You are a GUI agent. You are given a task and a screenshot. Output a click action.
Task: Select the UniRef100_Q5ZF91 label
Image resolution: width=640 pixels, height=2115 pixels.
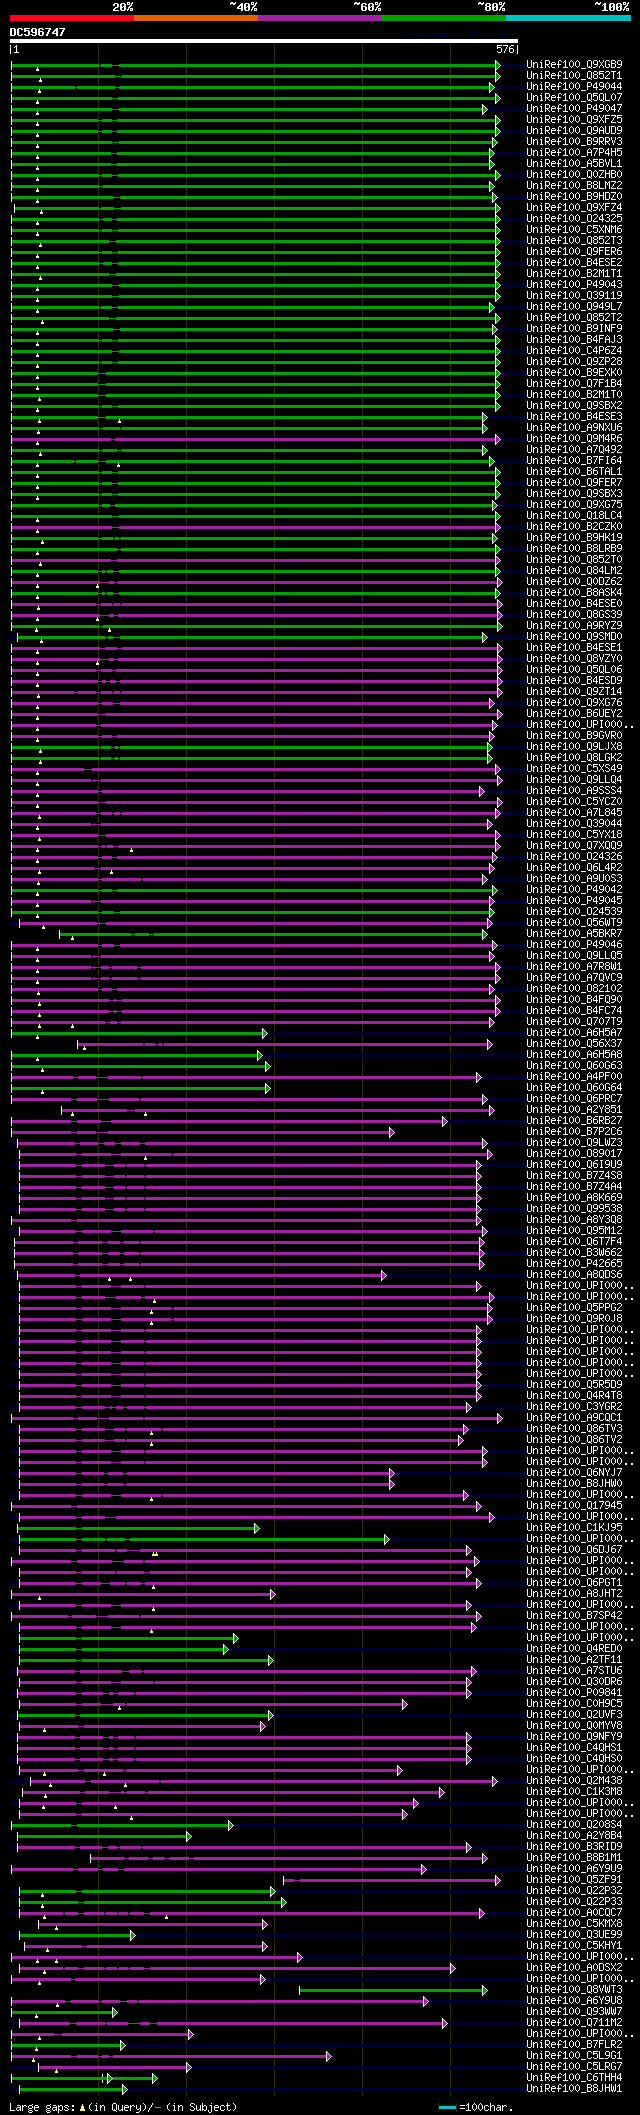click(574, 1880)
